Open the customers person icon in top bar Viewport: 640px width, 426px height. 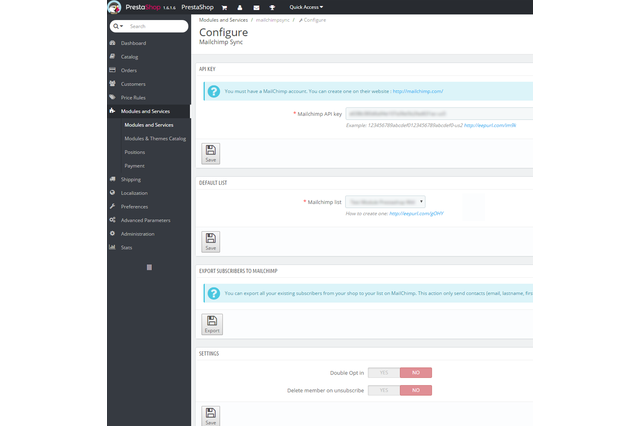click(240, 7)
